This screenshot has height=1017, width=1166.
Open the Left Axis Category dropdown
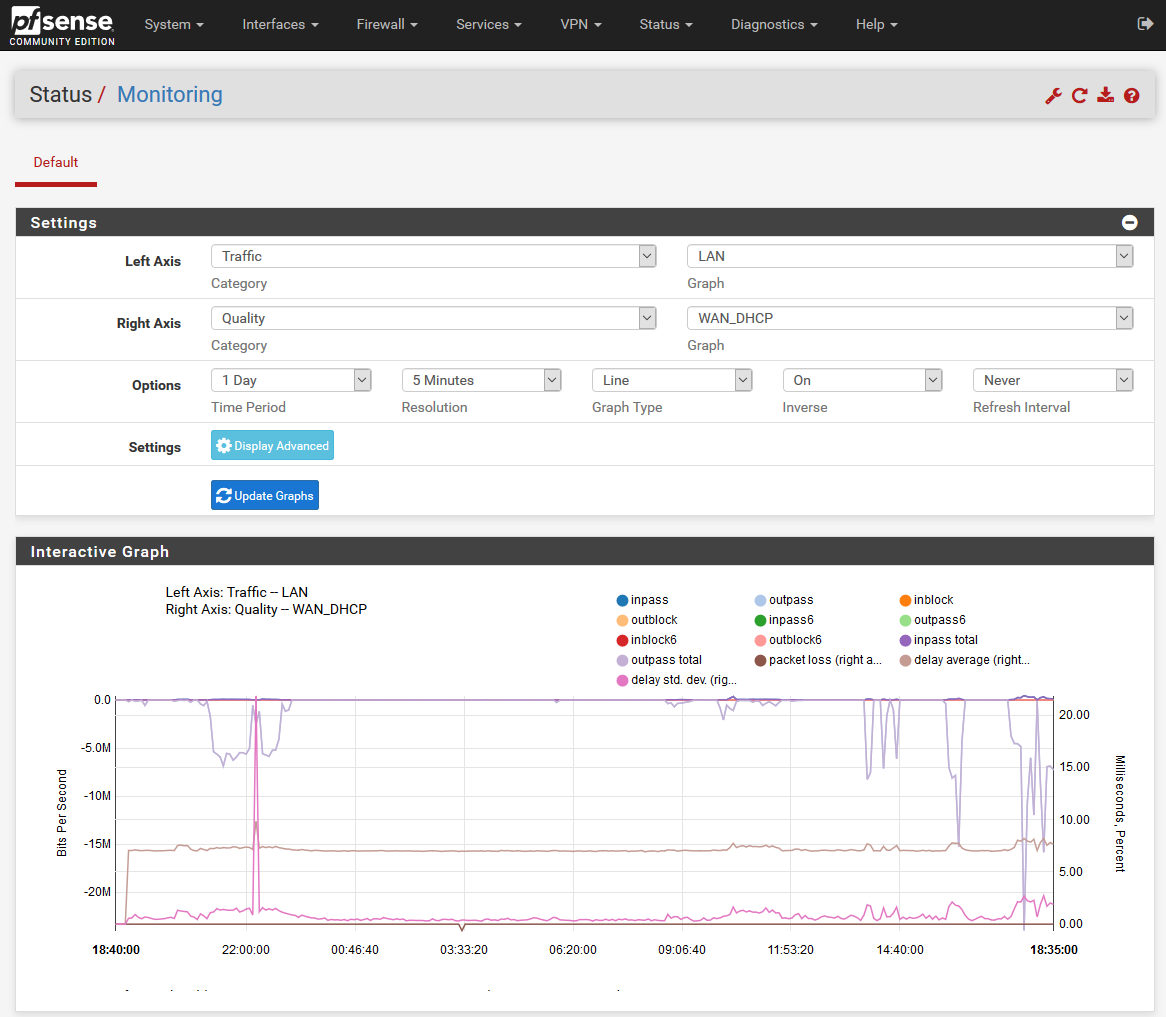tap(433, 257)
